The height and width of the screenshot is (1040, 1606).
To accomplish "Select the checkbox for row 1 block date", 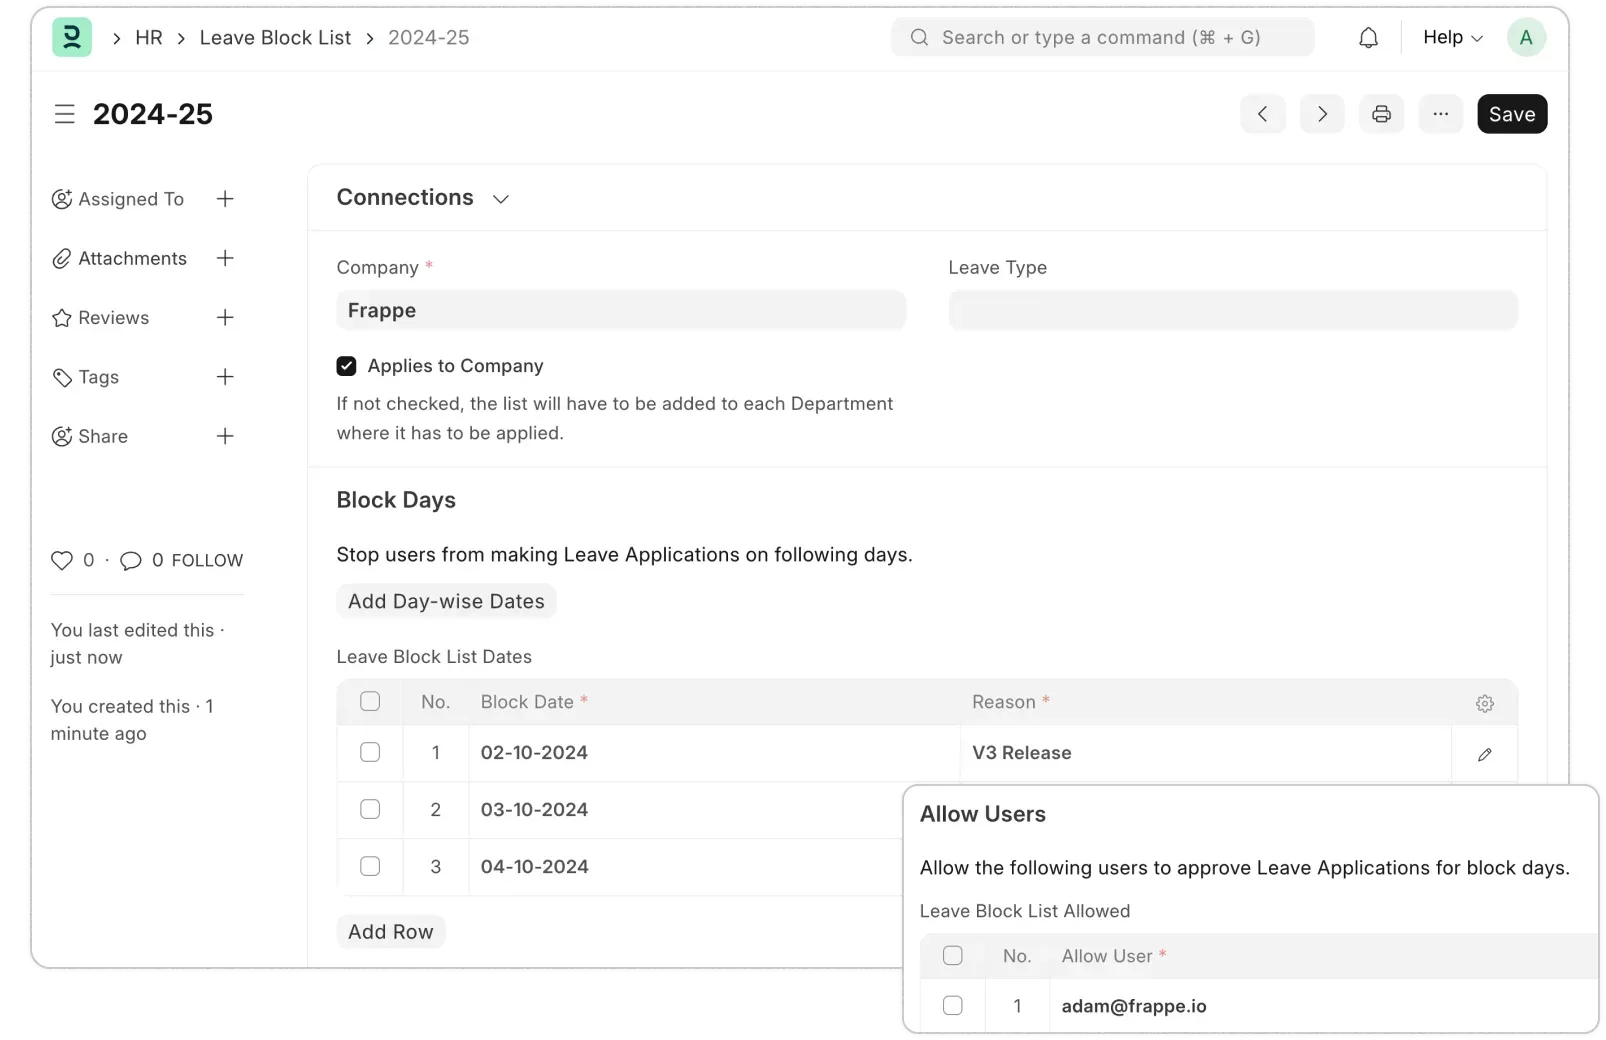I will click(371, 753).
